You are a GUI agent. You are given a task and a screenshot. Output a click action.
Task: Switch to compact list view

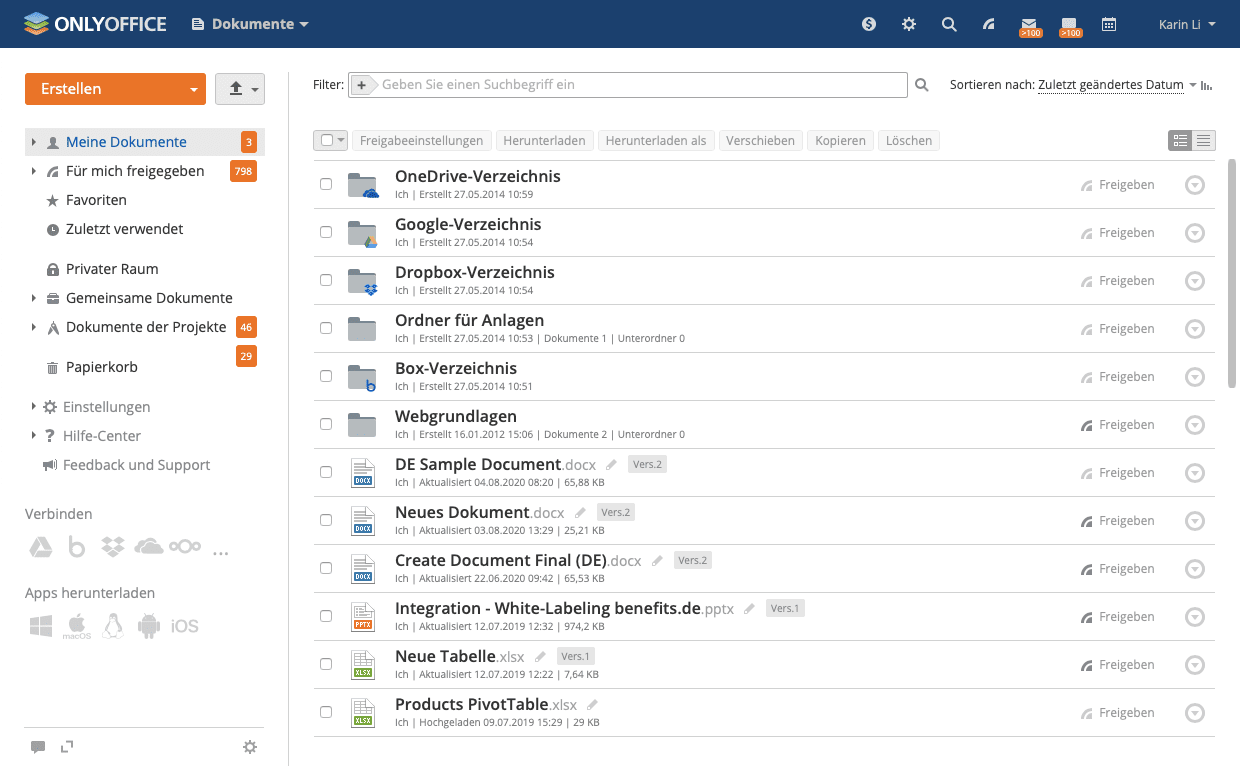tap(1204, 141)
